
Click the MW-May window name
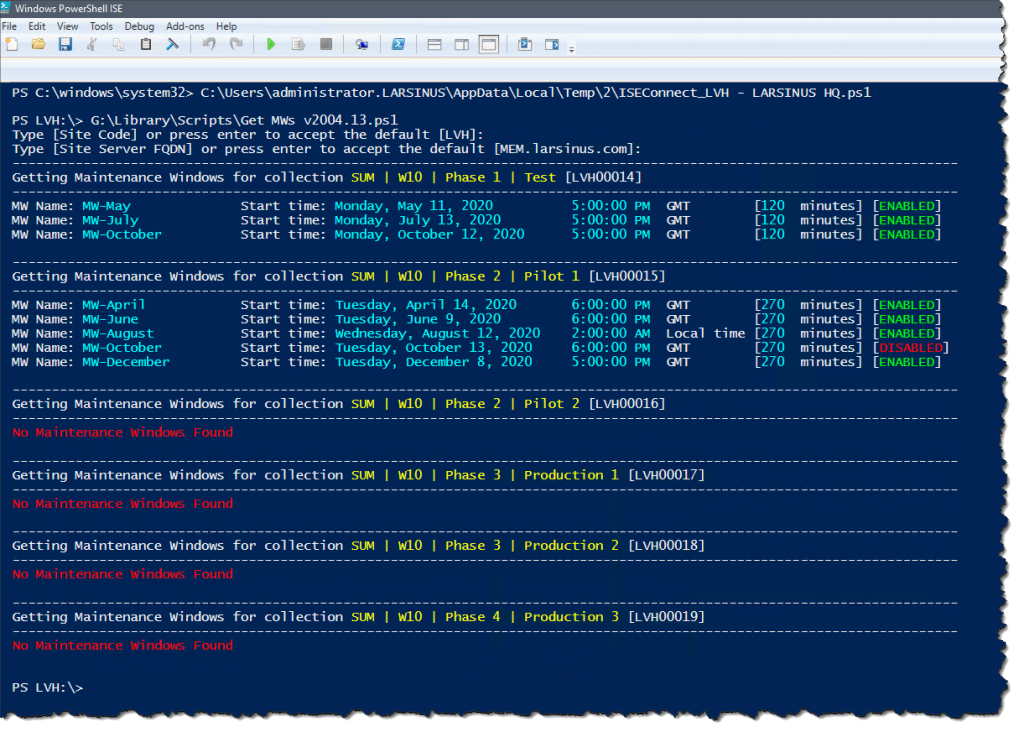(106, 206)
